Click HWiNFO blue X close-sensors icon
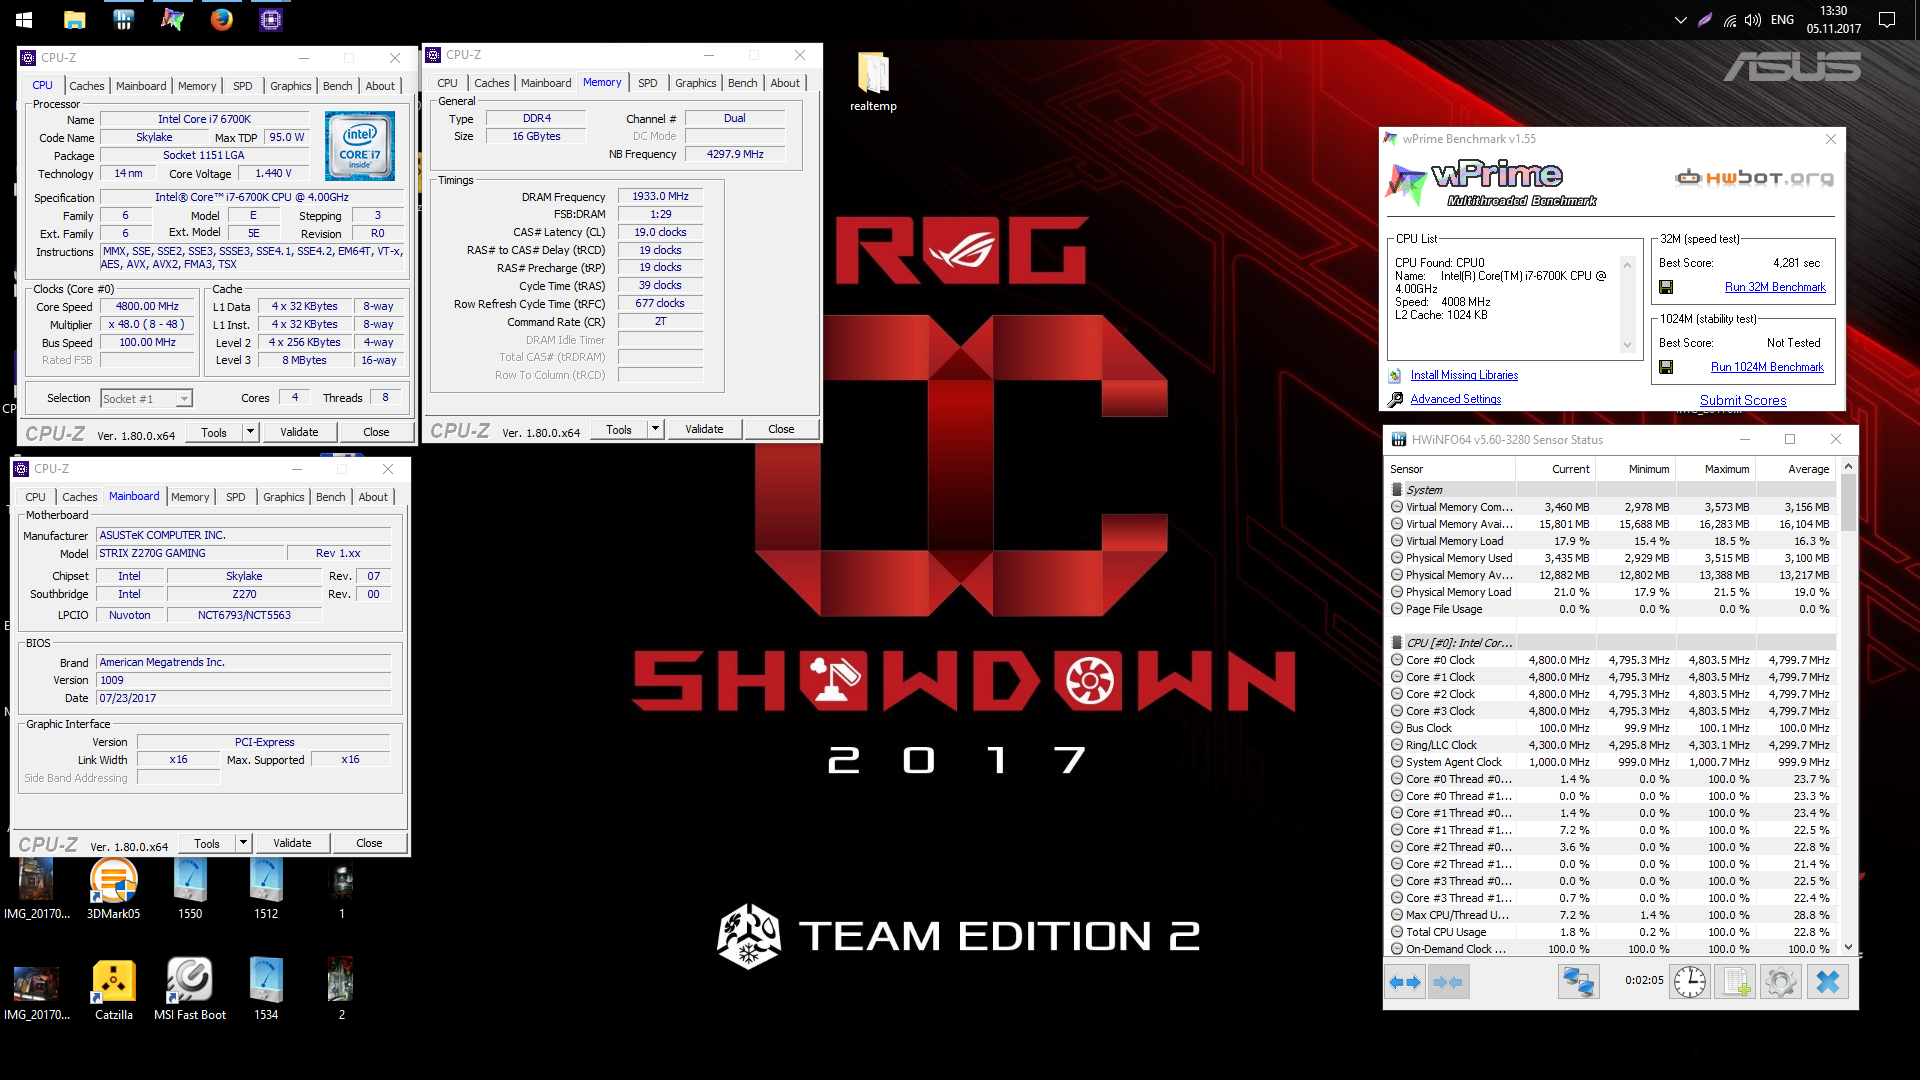The image size is (1920, 1080). 1827,982
